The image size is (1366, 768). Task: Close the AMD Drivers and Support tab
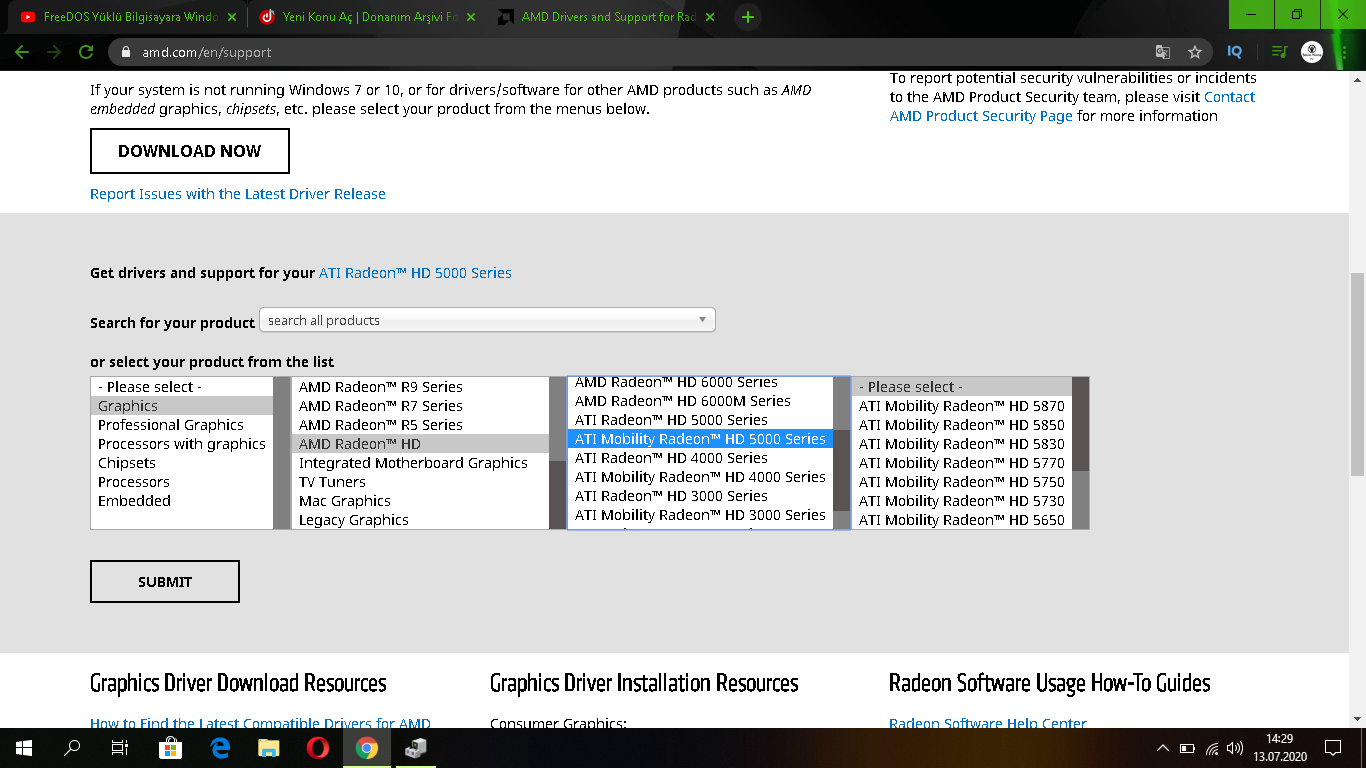(x=710, y=17)
